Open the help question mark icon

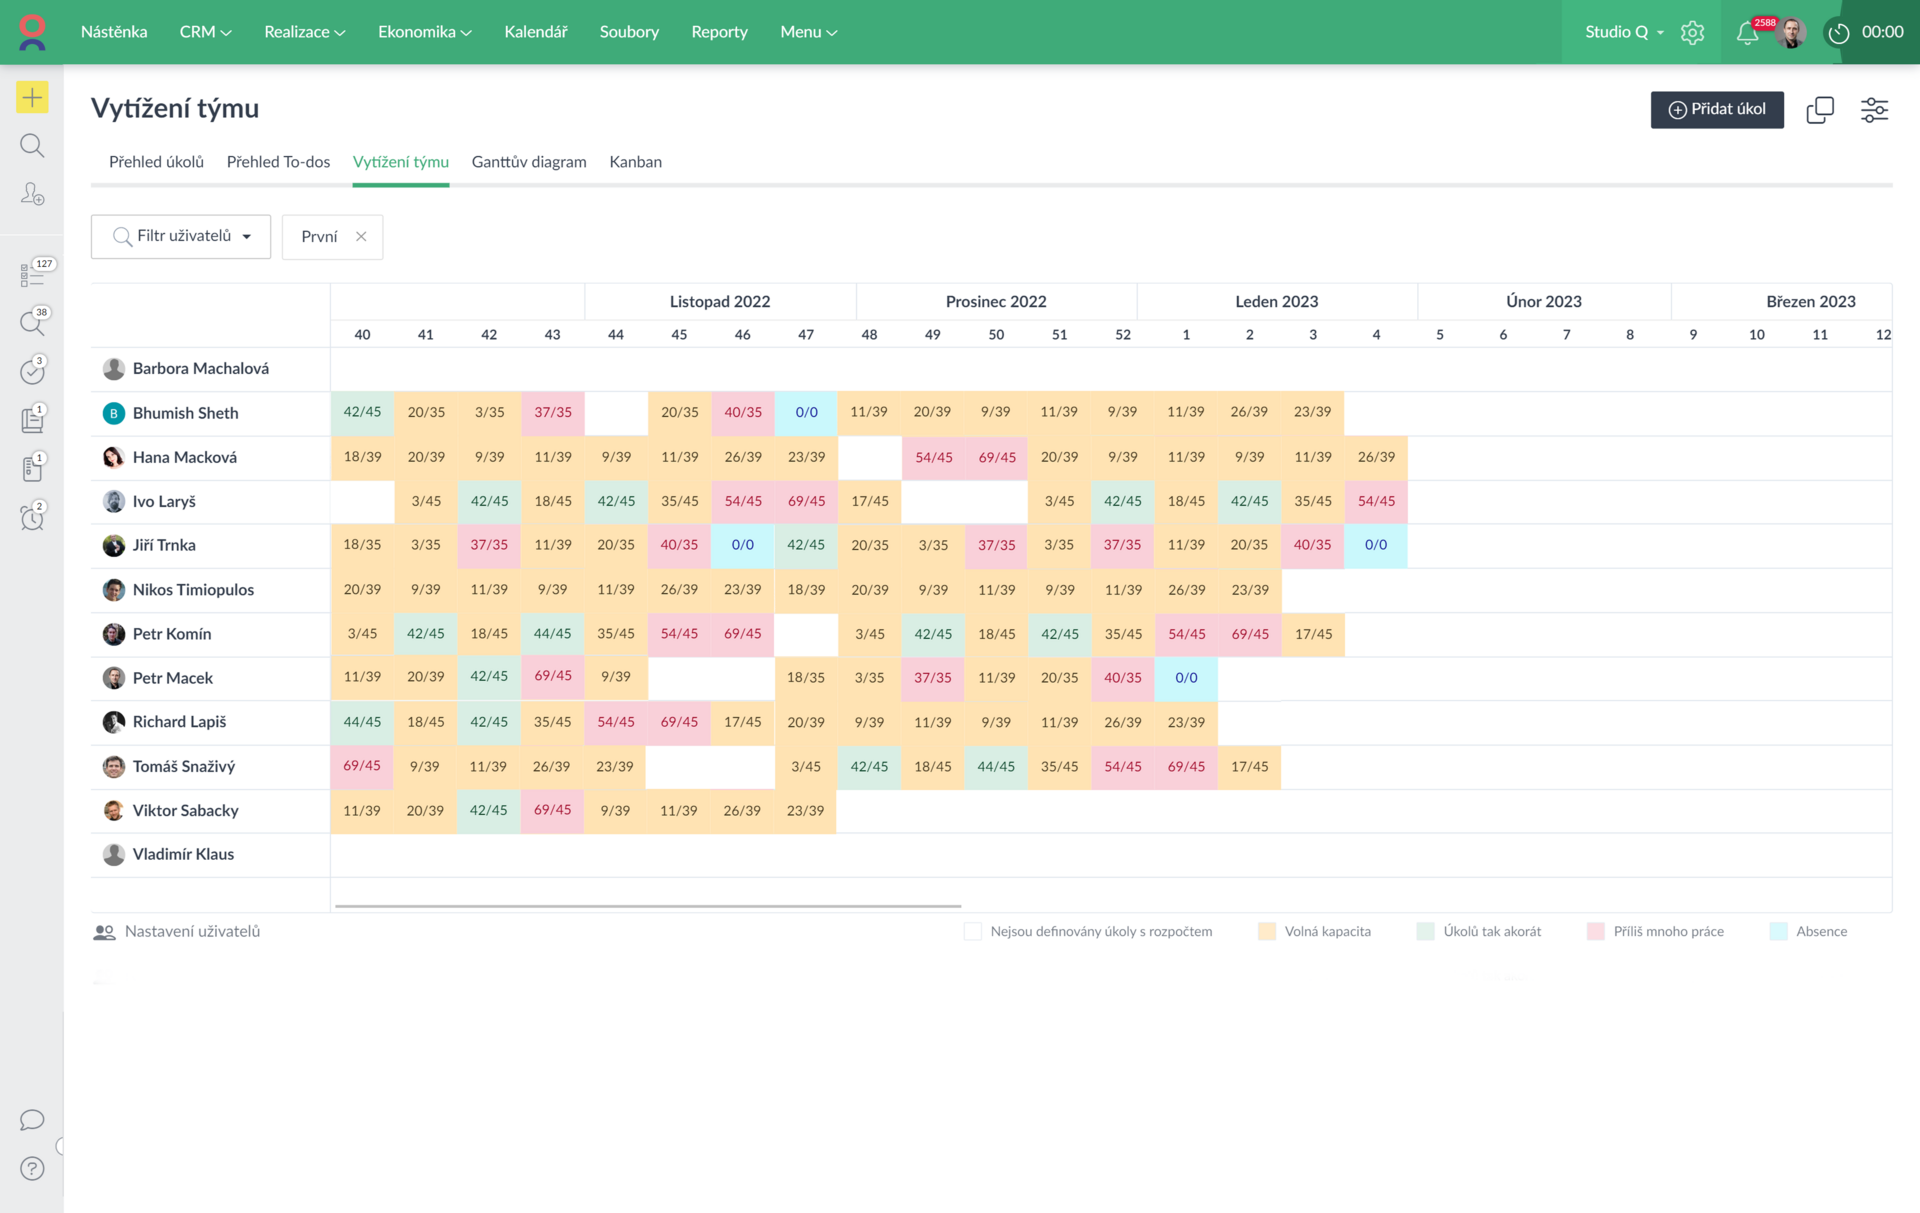32,1168
